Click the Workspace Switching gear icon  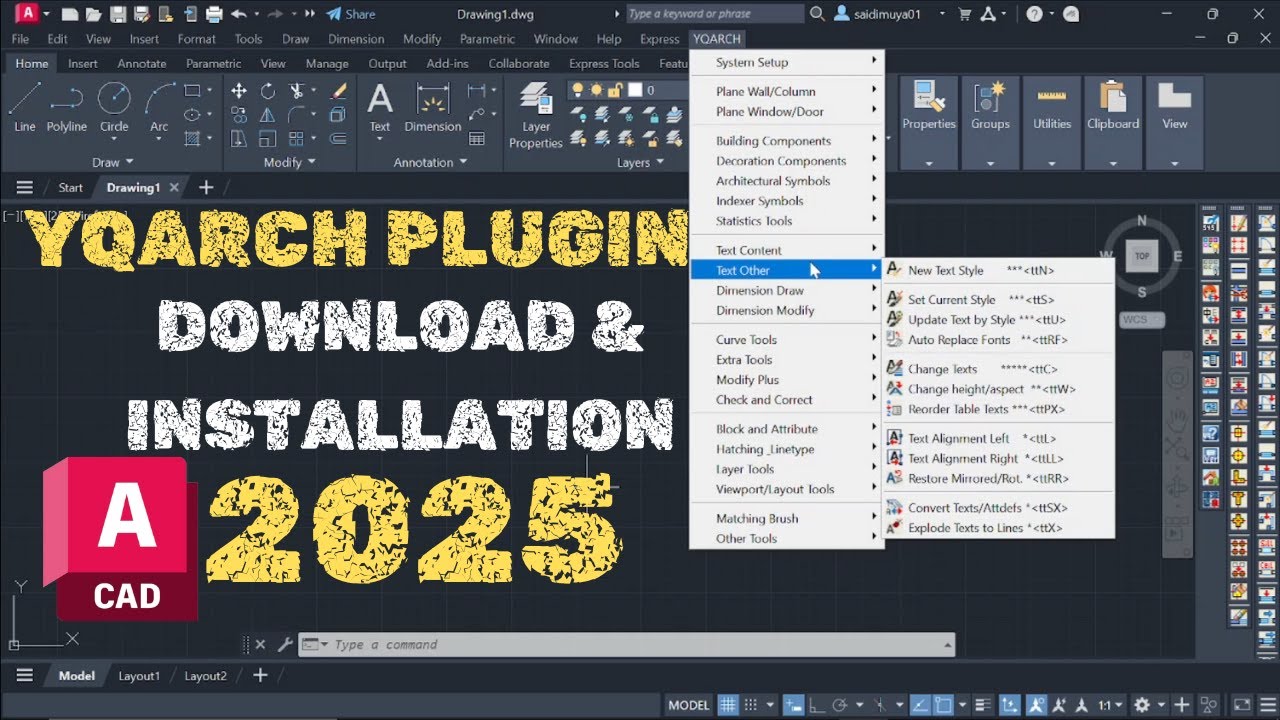point(1142,705)
